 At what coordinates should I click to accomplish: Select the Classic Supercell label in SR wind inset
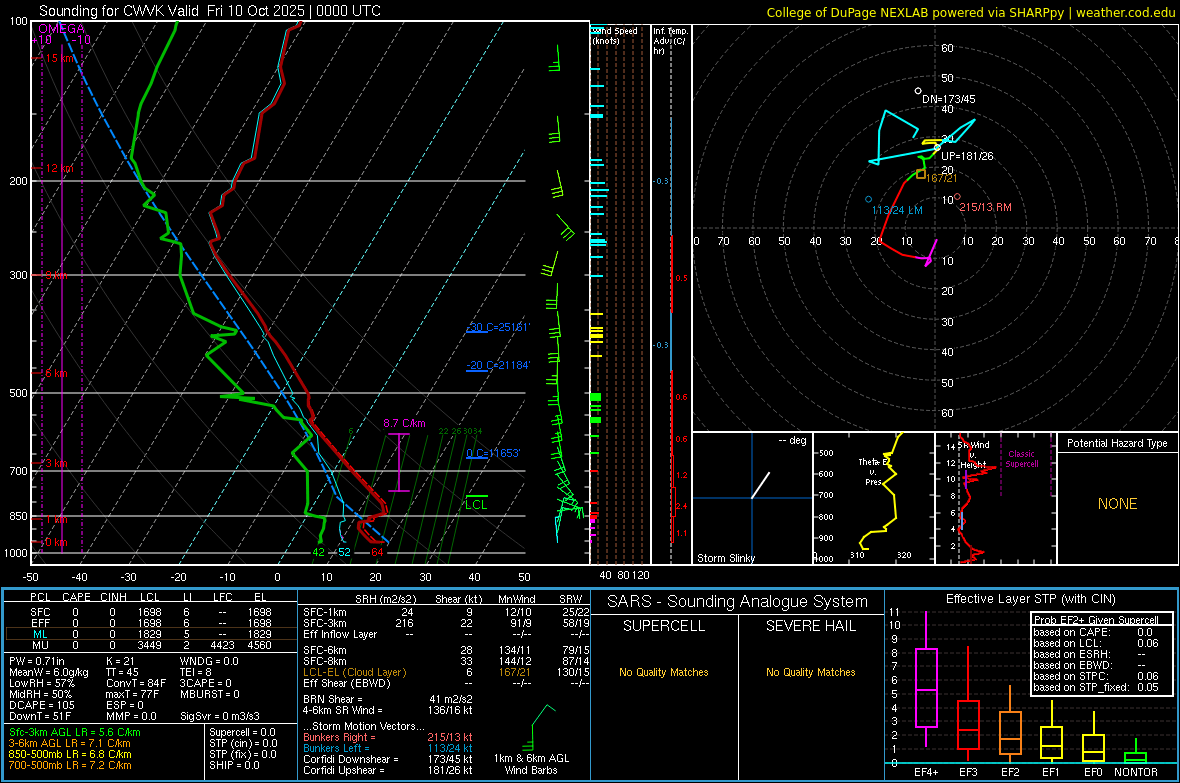[x=1021, y=459]
